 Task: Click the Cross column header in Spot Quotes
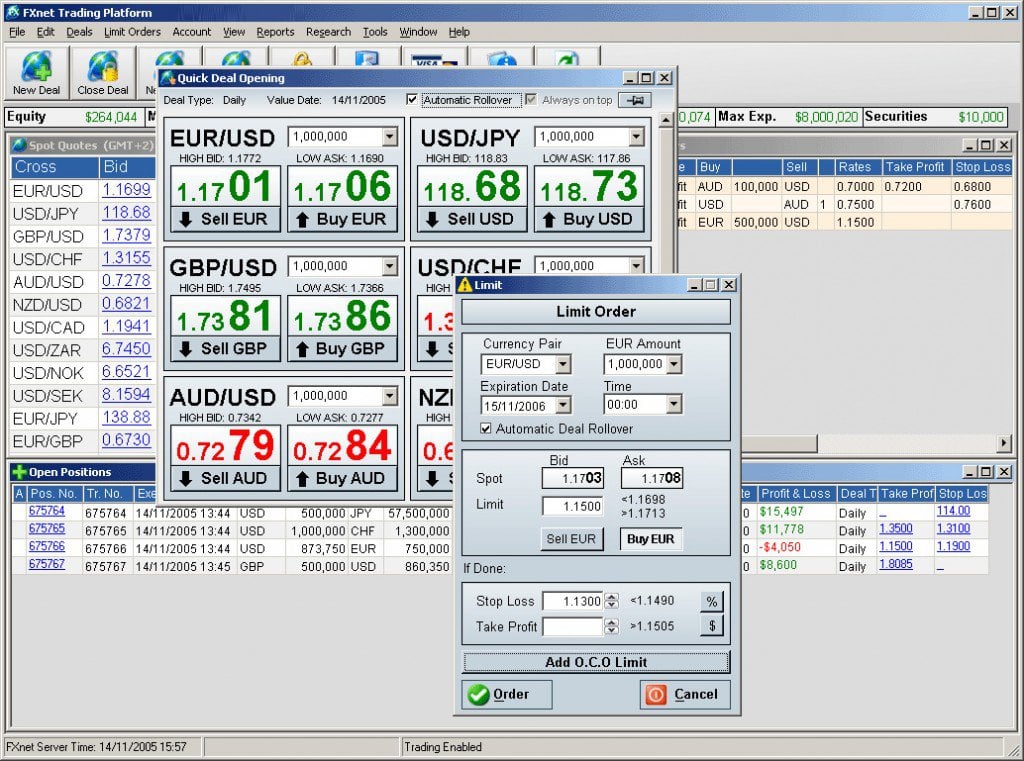coord(55,167)
